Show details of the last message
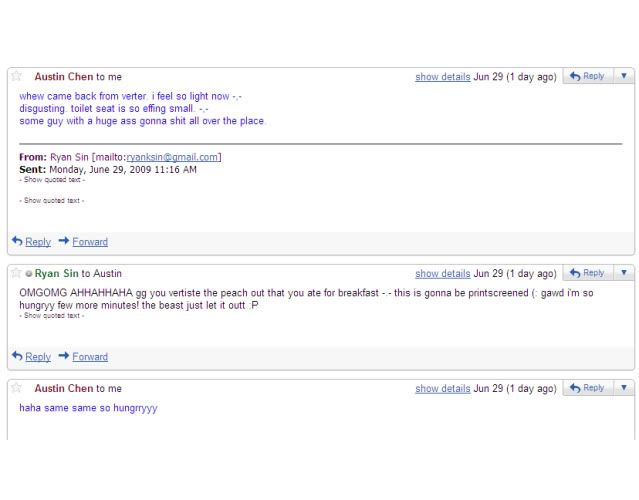This screenshot has height=500, width=639. [x=442, y=389]
